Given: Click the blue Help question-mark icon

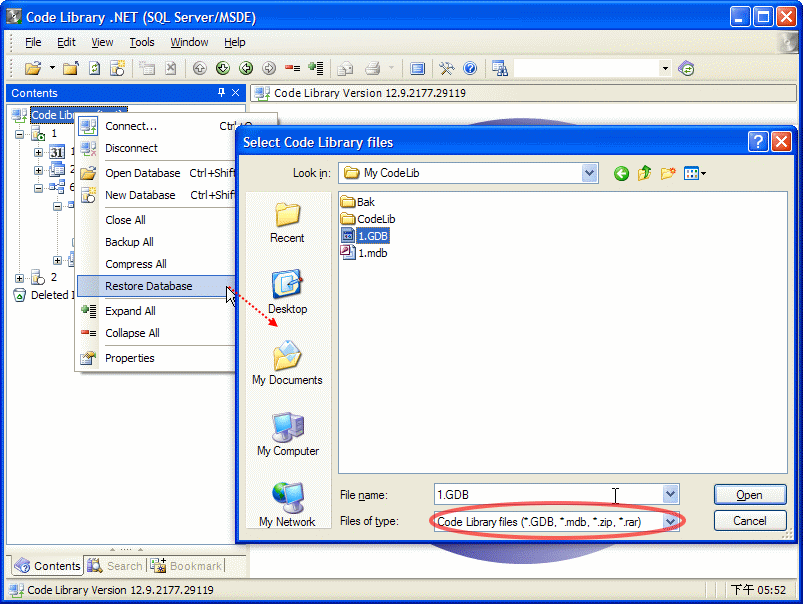Looking at the screenshot, I should [470, 68].
